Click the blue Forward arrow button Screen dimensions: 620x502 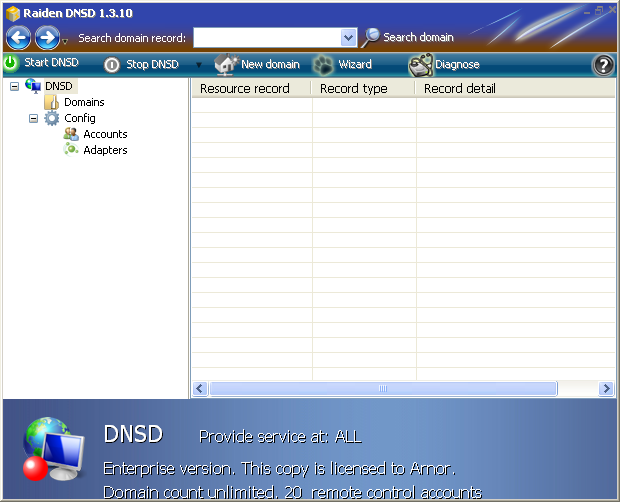coord(47,38)
